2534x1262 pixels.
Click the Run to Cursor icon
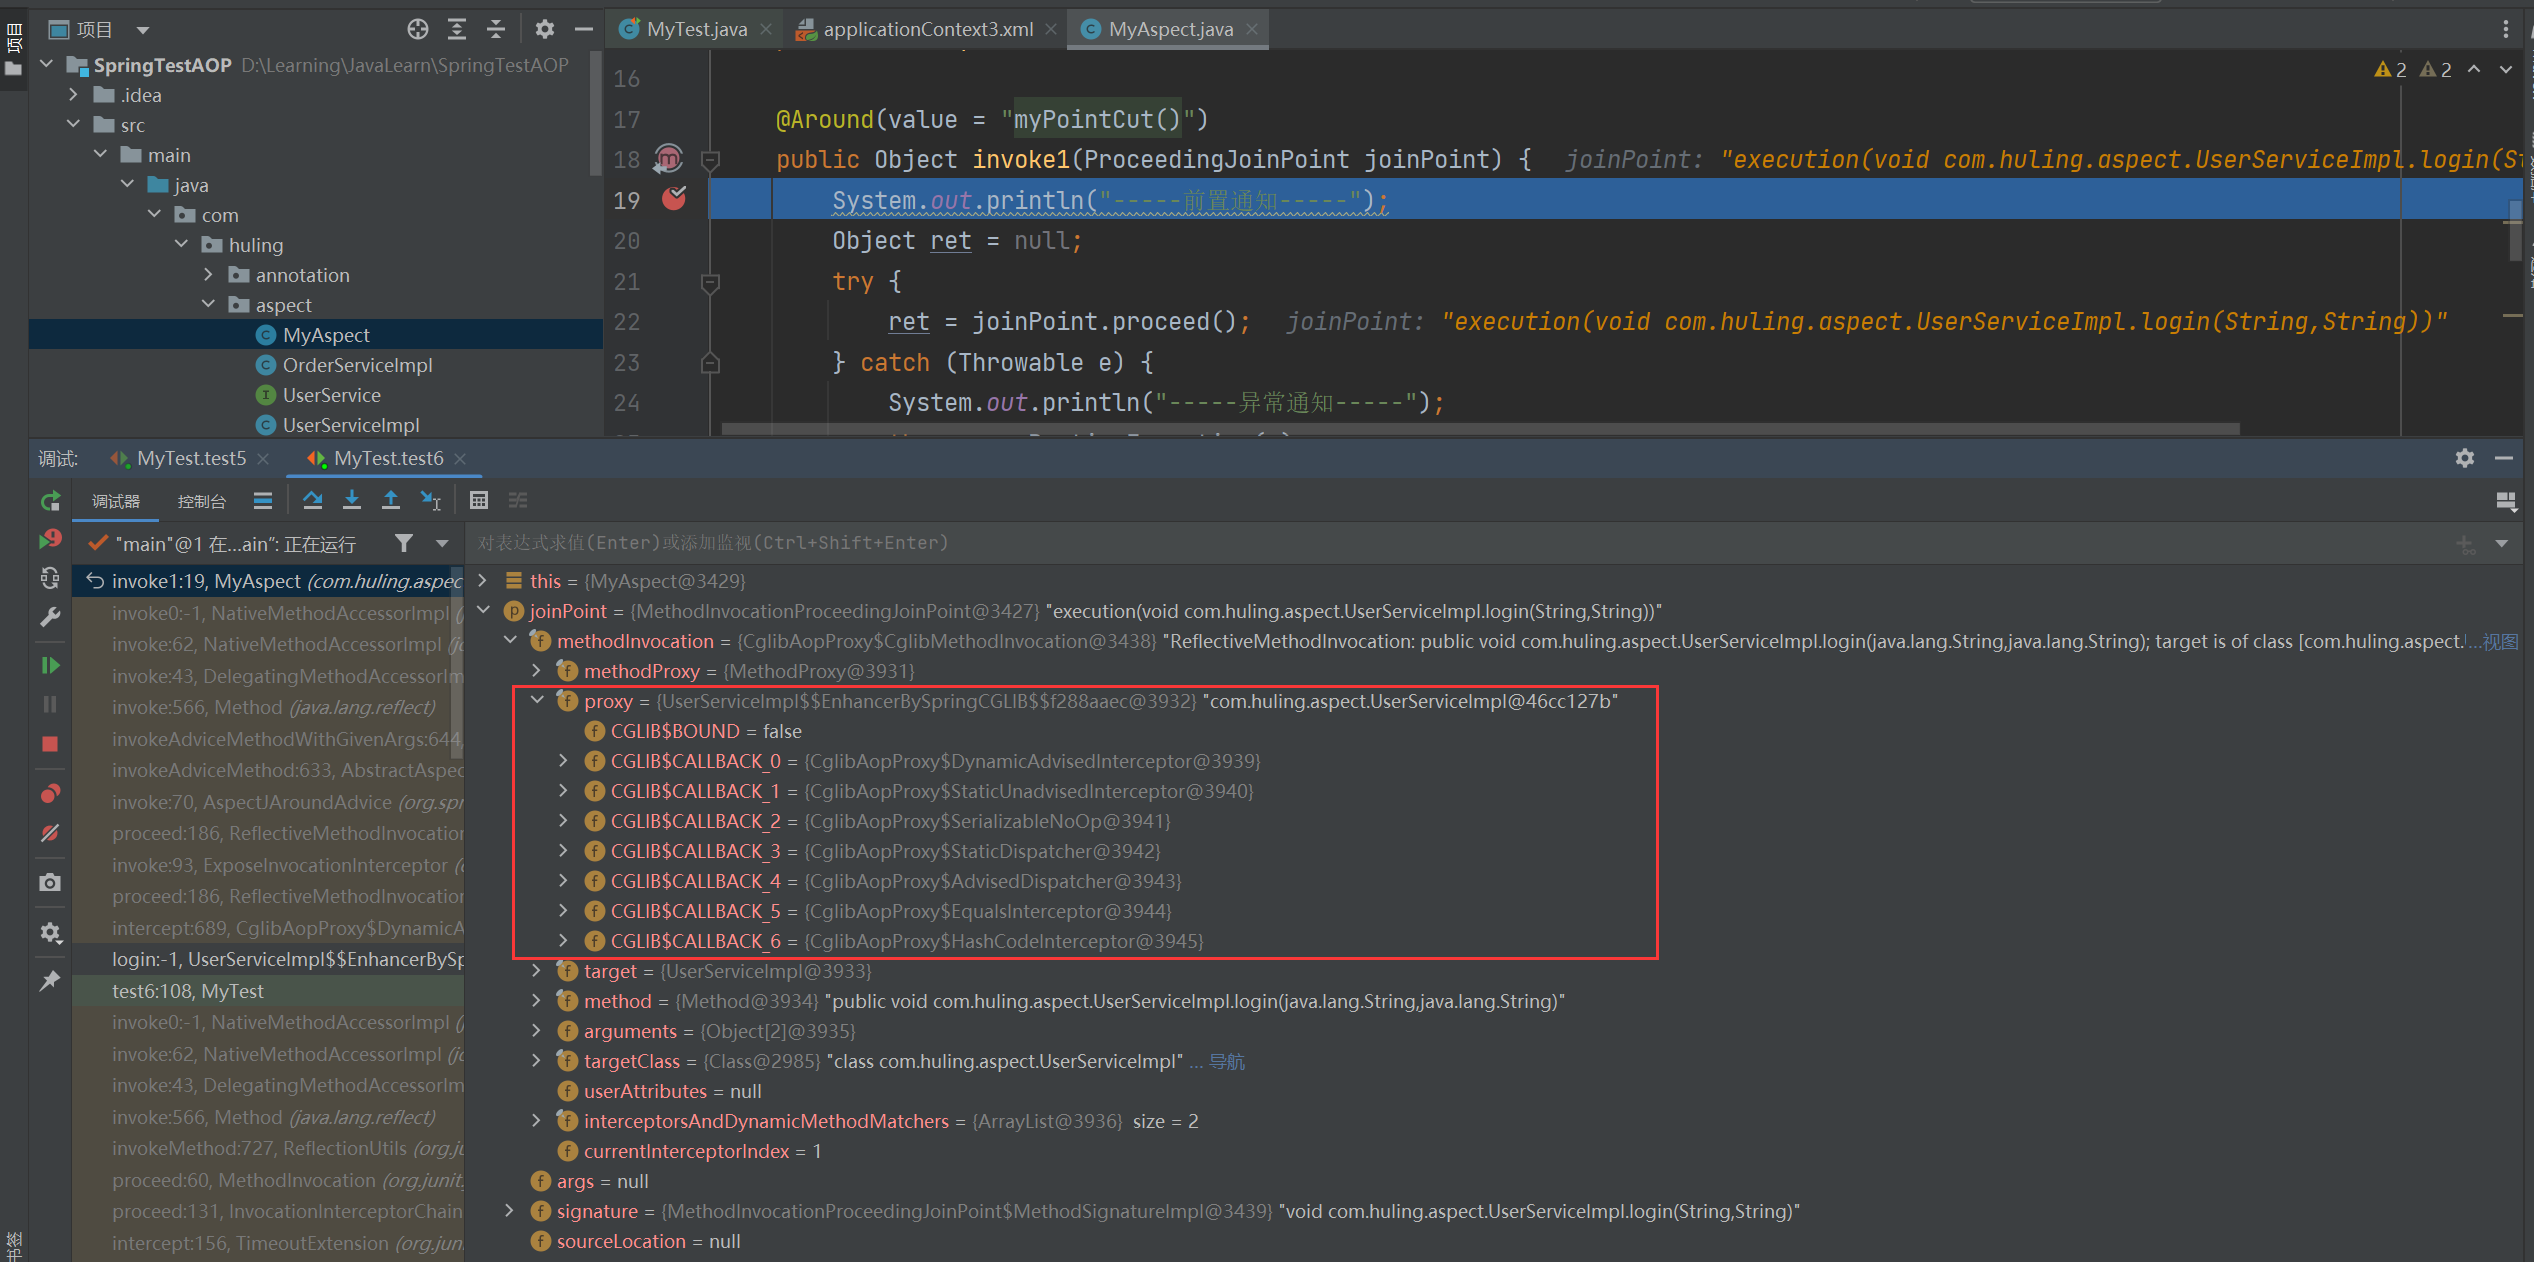pos(430,500)
